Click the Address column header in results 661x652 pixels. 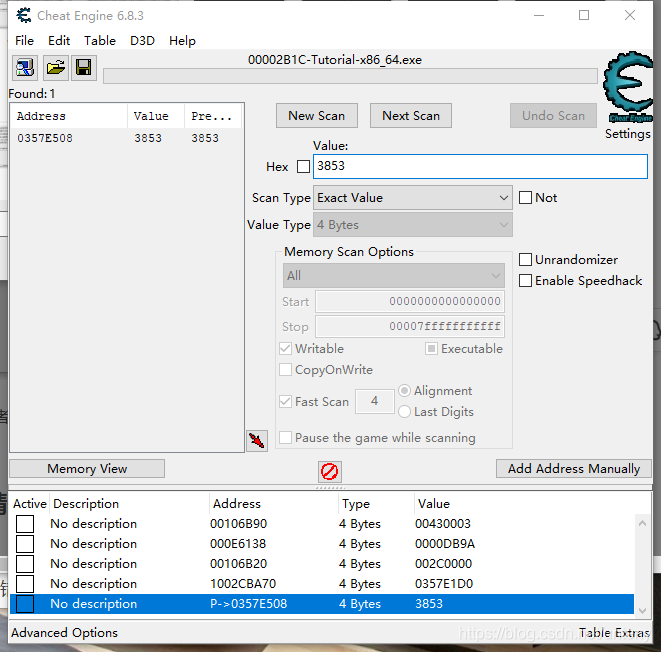[x=69, y=116]
